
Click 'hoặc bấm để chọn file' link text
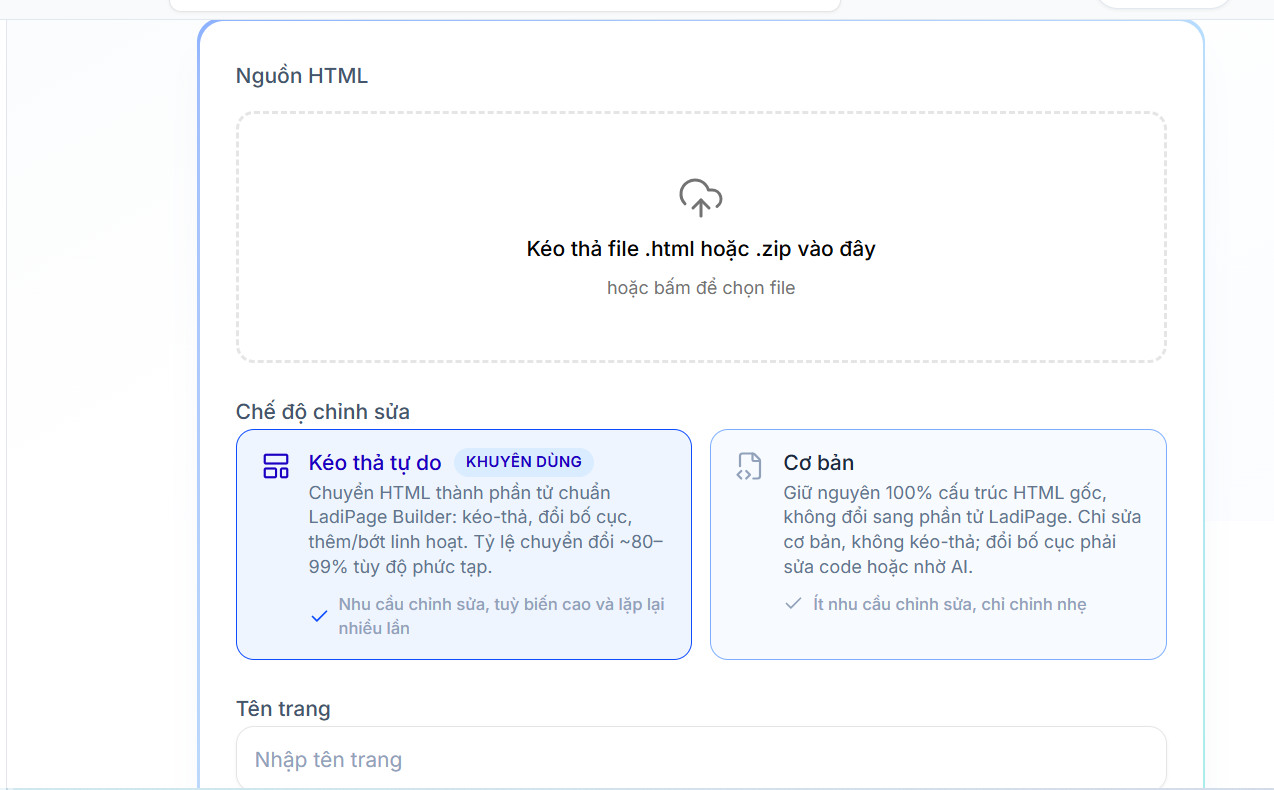pos(701,288)
